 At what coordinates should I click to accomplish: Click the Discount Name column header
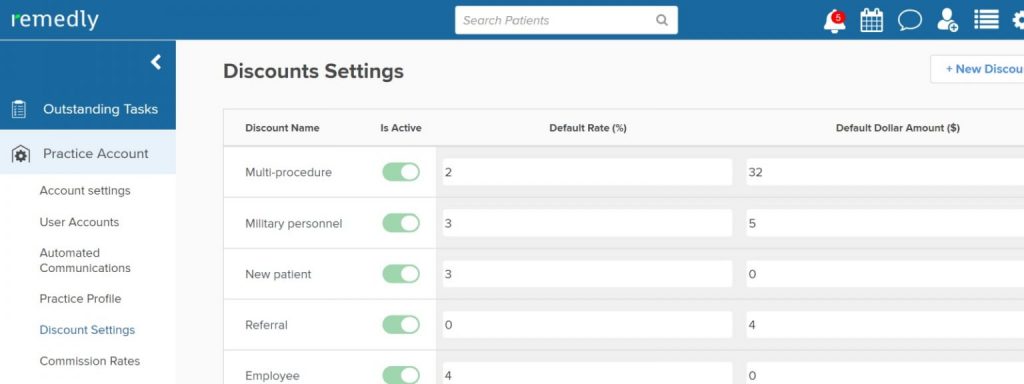pyautogui.click(x=282, y=128)
